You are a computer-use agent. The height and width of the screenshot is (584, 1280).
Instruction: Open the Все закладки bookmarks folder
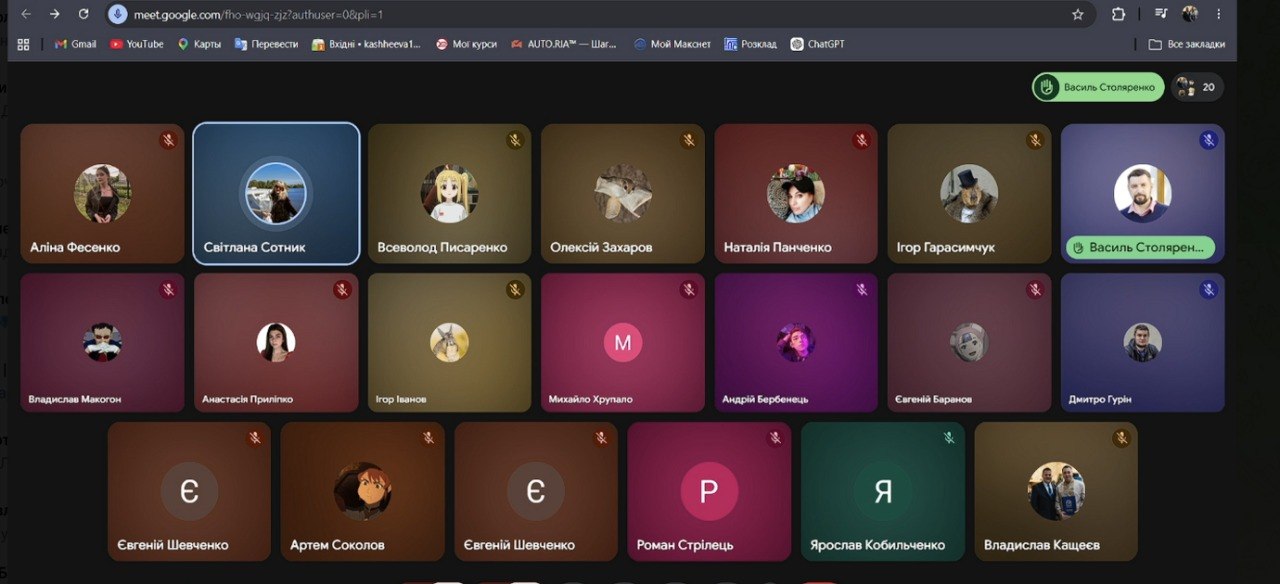[1186, 44]
